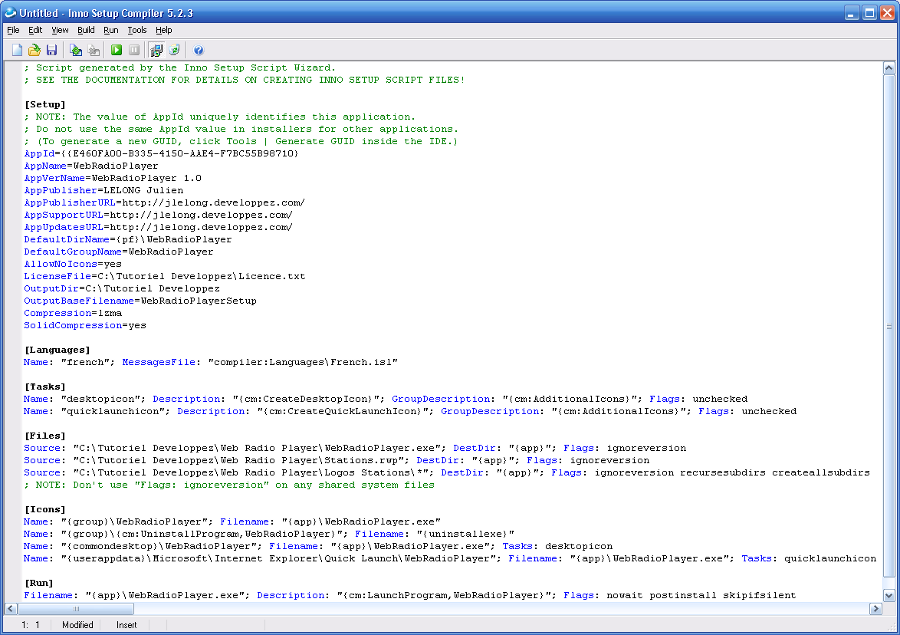The height and width of the screenshot is (635, 900).
Task: Click the blue question-mark help toolbar icon
Action: point(198,50)
